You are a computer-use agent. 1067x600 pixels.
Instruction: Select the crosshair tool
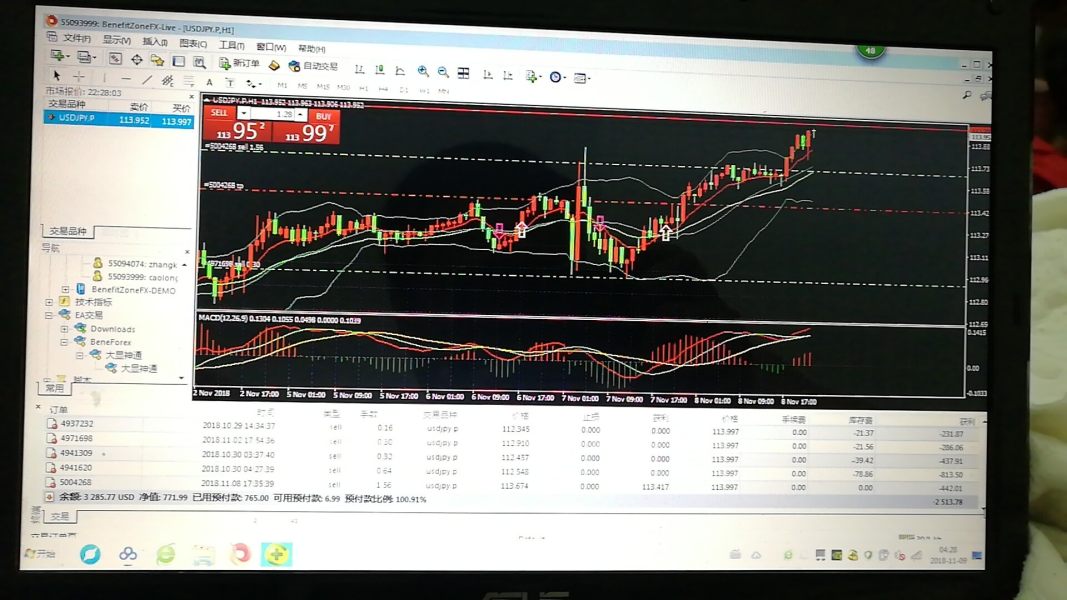click(78, 77)
